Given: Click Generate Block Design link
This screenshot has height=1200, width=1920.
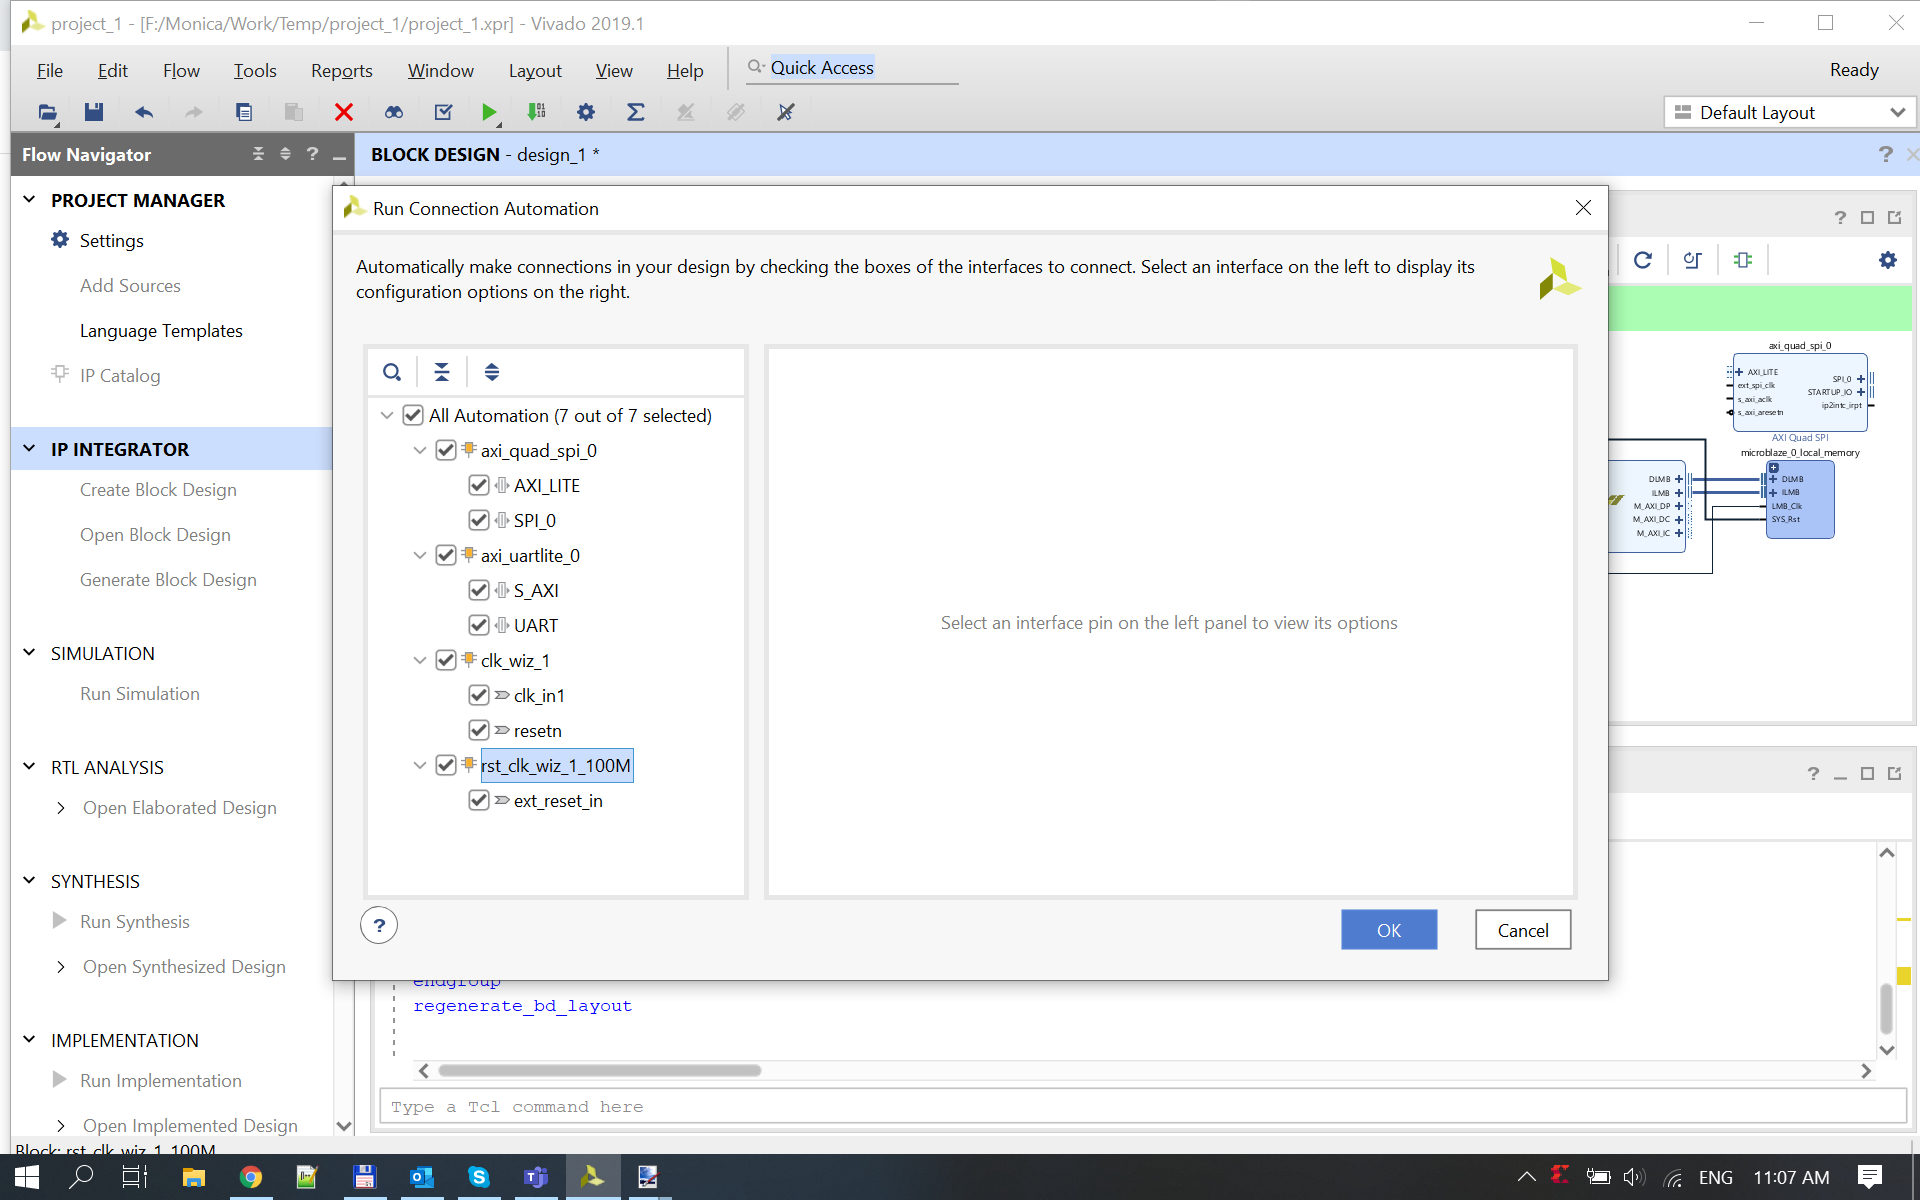Looking at the screenshot, I should [168, 580].
